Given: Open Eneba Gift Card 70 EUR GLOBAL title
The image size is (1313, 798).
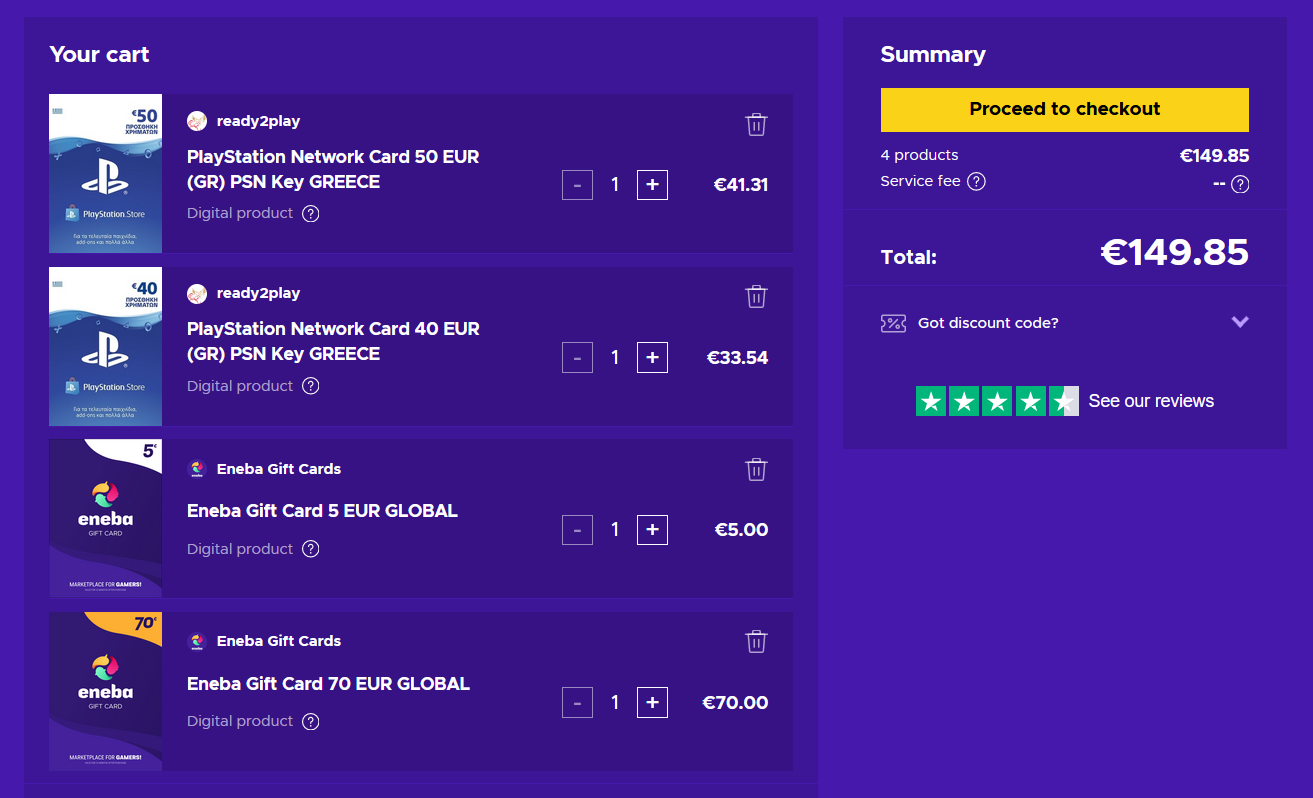Looking at the screenshot, I should tap(328, 684).
